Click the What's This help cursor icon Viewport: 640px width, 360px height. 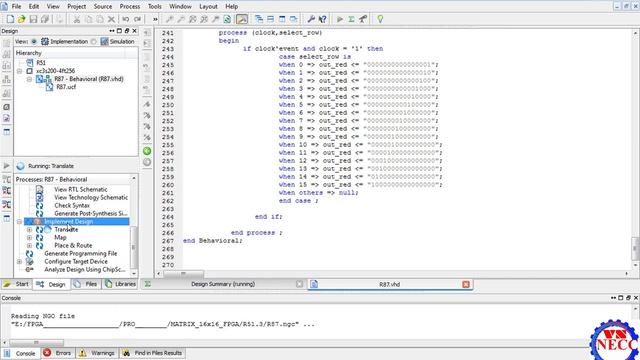click(322, 19)
